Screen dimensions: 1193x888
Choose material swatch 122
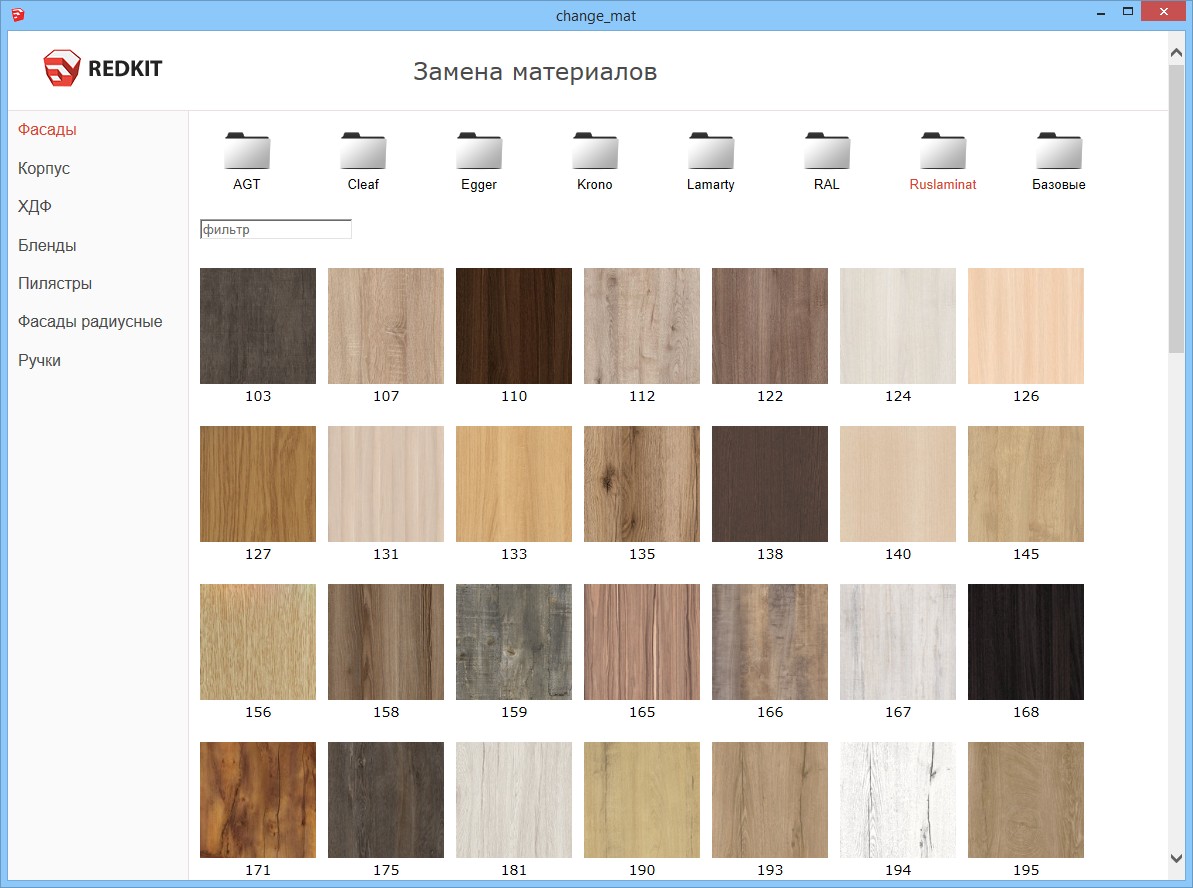pyautogui.click(x=770, y=326)
